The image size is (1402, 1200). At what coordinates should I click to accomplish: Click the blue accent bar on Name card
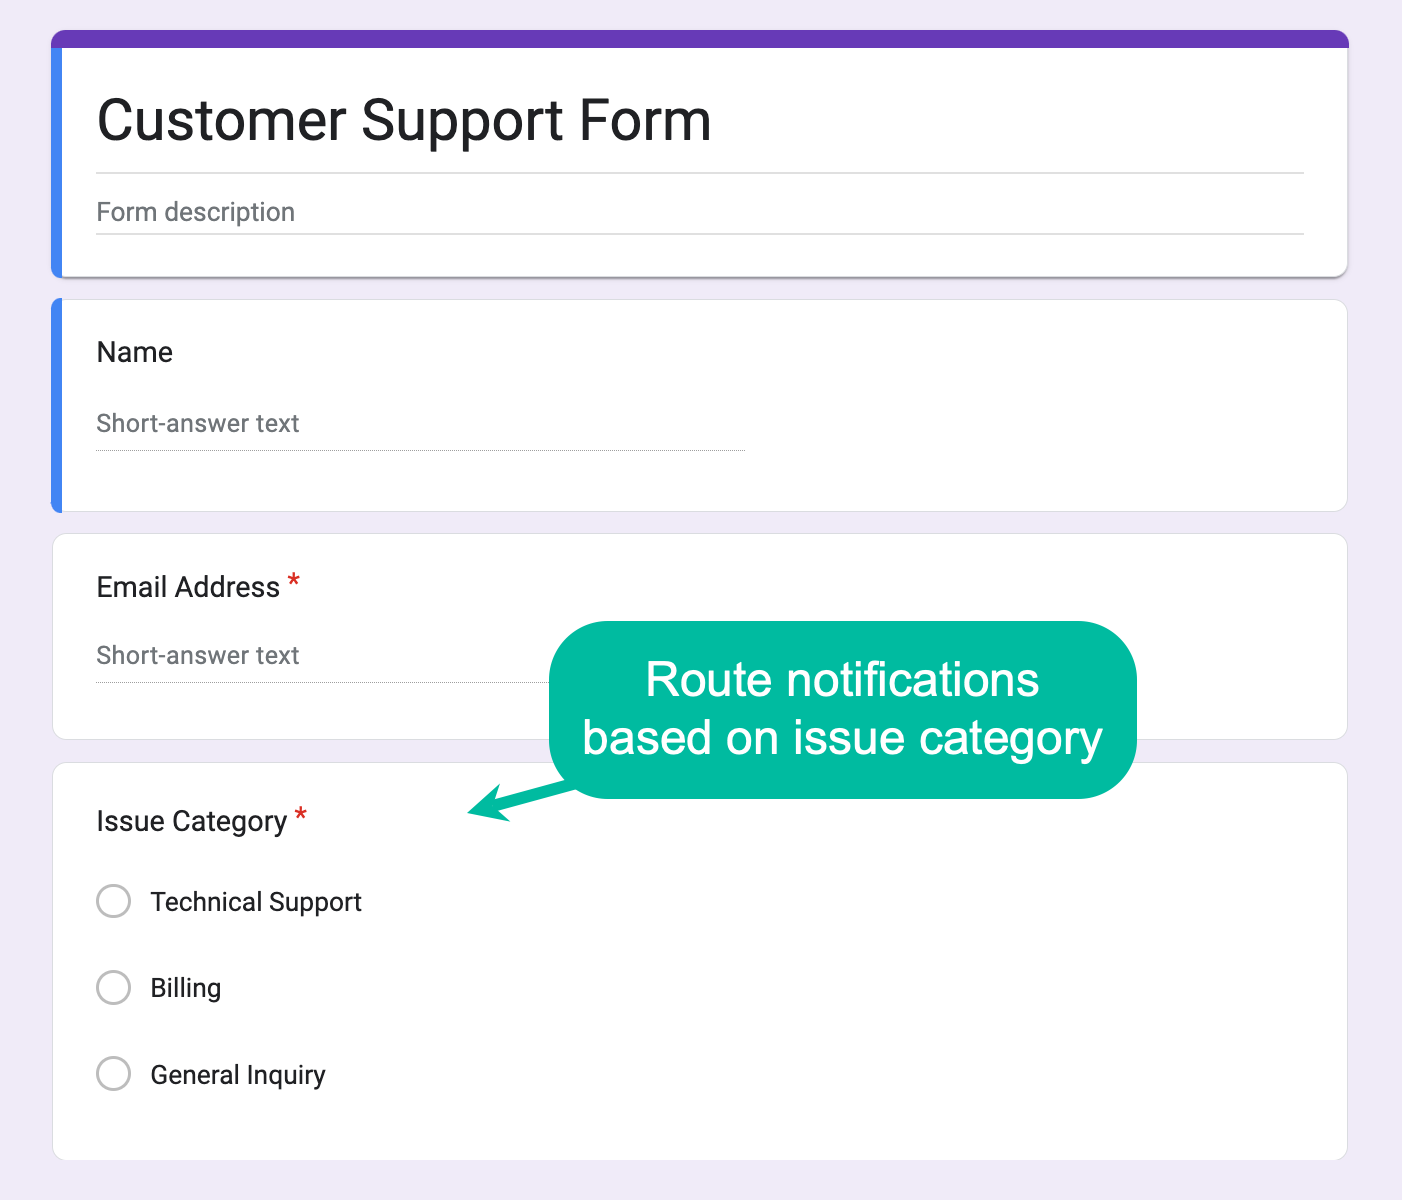[57, 405]
